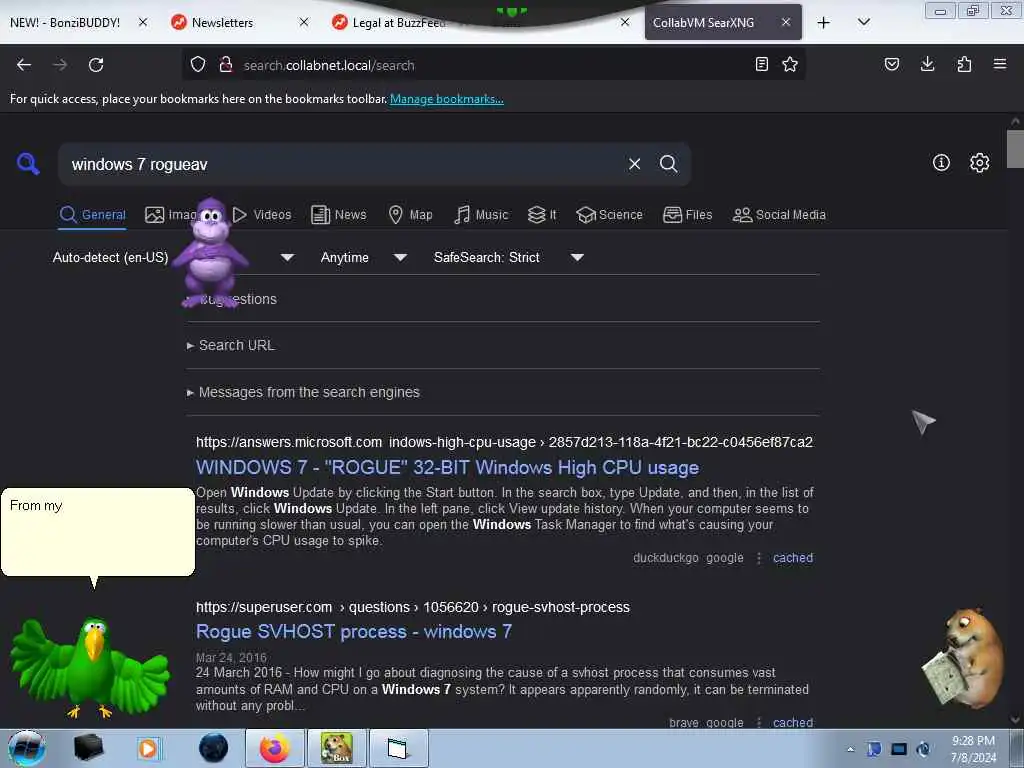Clear the search query text
Image resolution: width=1024 pixels, height=768 pixels.
[634, 164]
